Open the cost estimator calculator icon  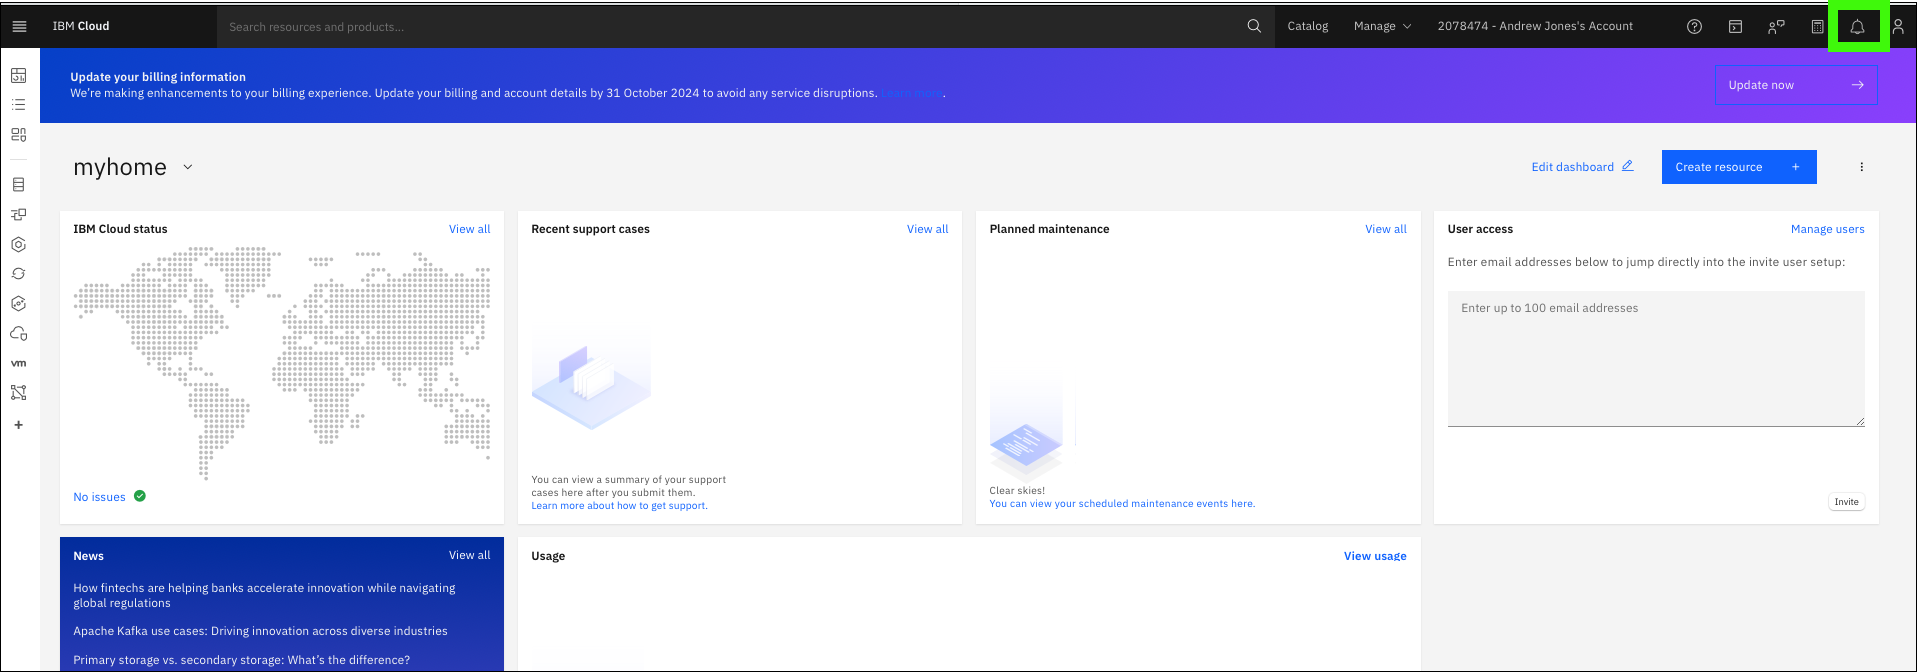1817,27
